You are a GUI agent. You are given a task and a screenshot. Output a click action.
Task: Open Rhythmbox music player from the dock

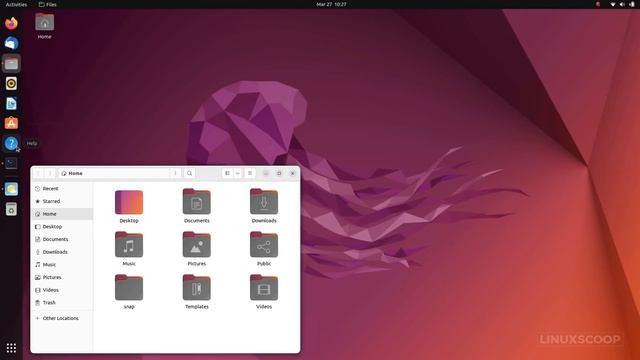pyautogui.click(x=11, y=83)
